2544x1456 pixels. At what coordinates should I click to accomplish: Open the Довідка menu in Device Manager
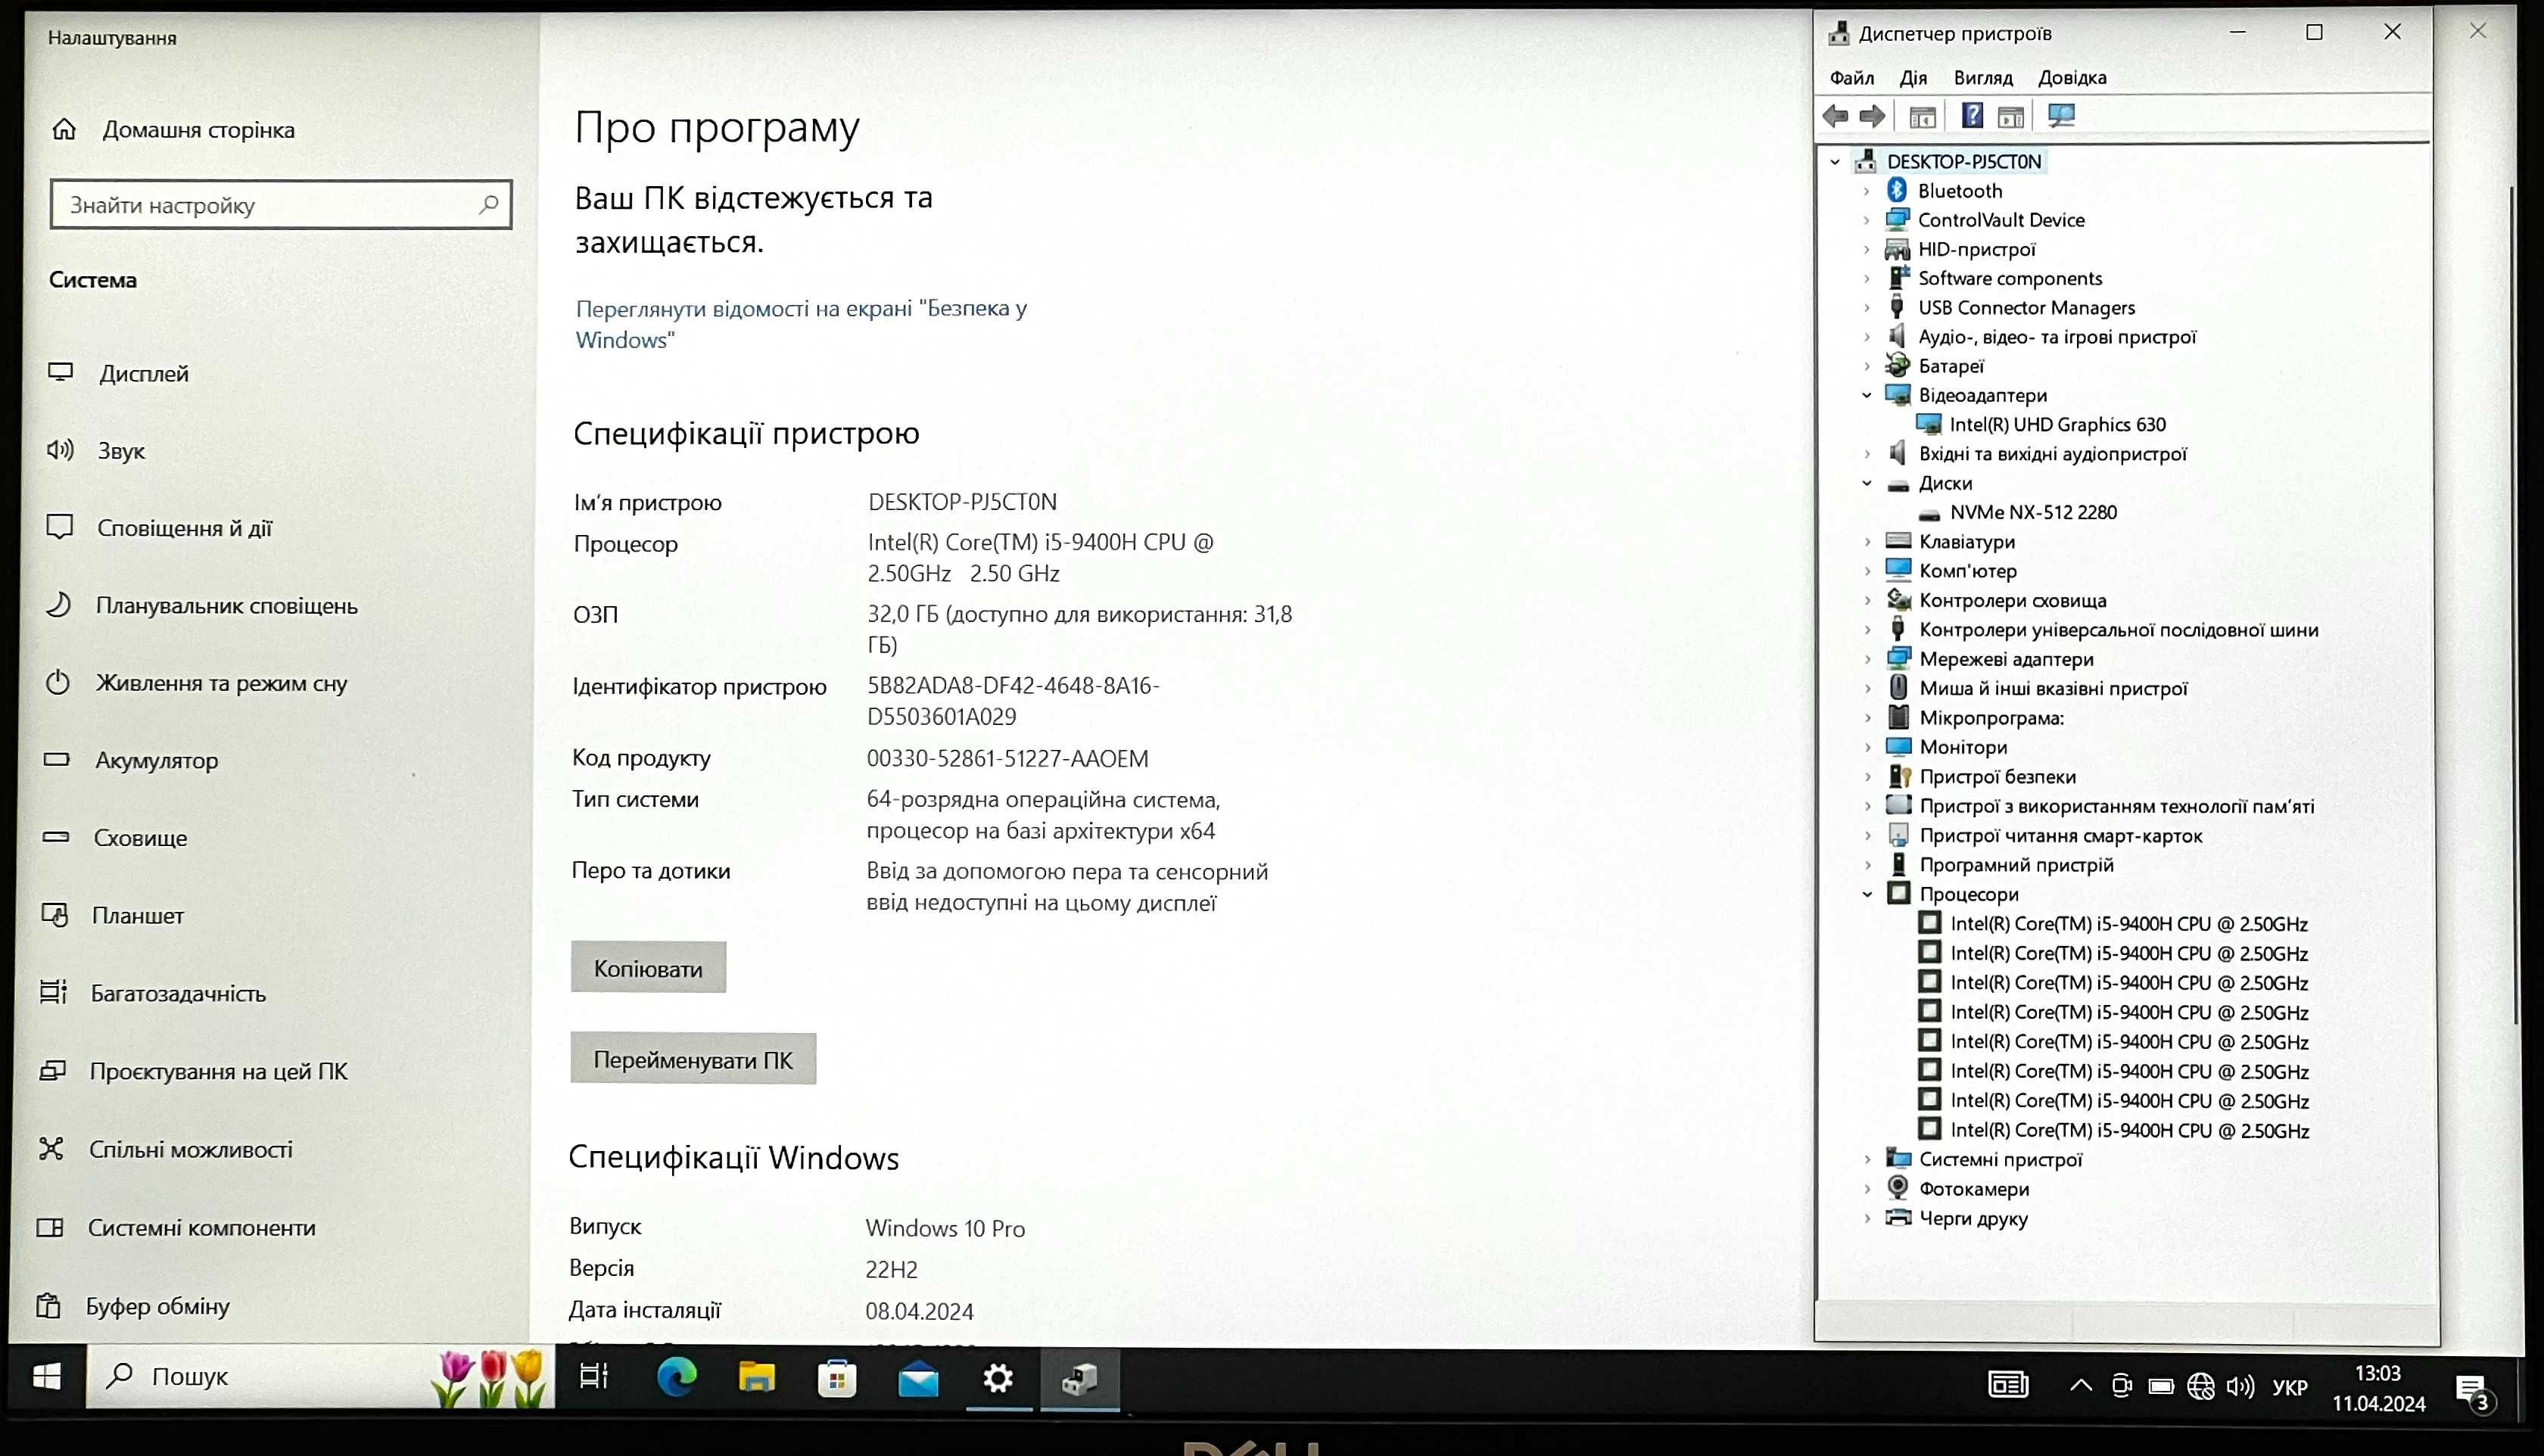tap(2072, 78)
